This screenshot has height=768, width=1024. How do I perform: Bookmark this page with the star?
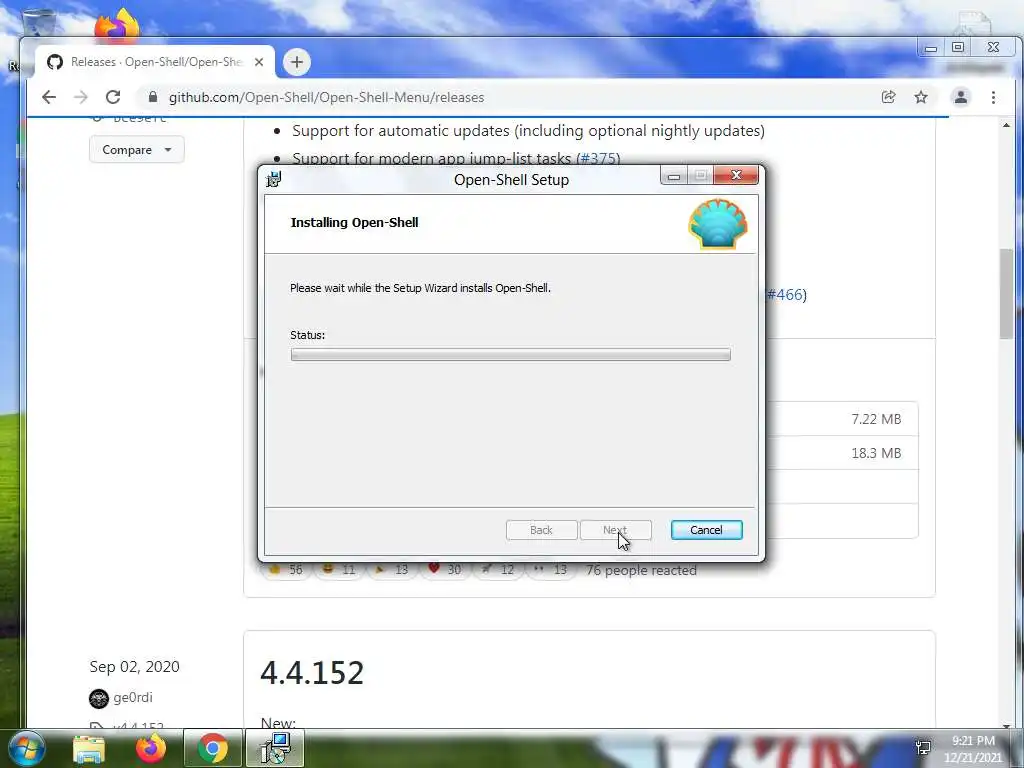pyautogui.click(x=921, y=97)
